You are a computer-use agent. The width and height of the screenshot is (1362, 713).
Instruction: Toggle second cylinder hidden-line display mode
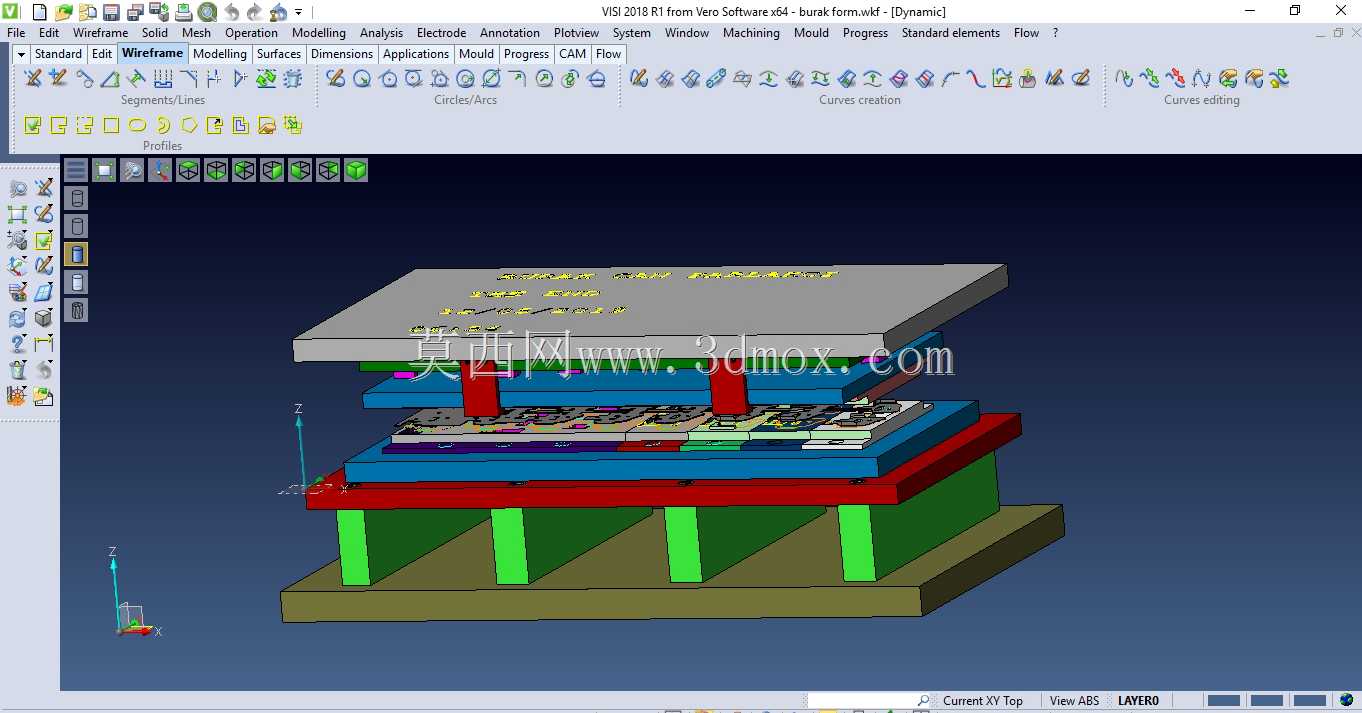coord(76,226)
